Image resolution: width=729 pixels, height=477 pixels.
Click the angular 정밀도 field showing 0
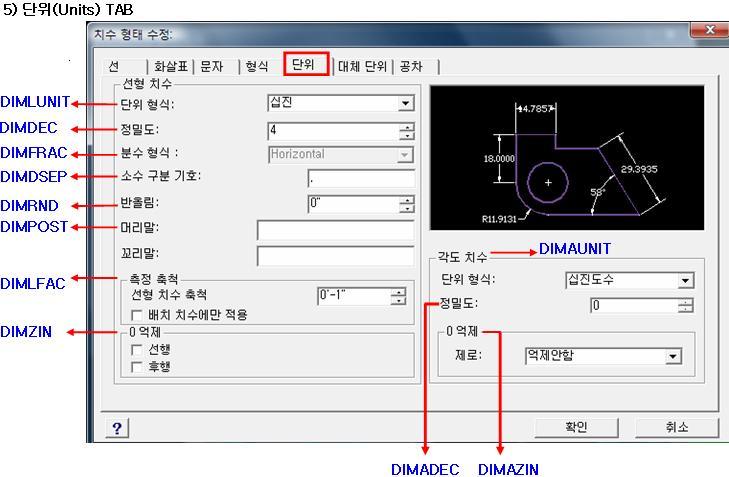634,305
